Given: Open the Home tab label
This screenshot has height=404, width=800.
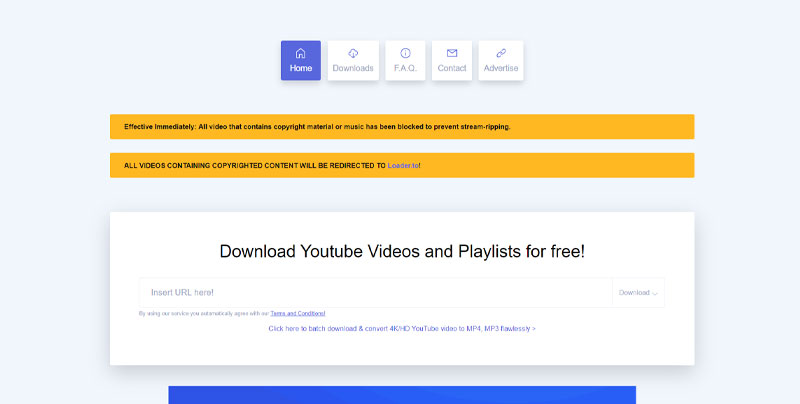Looking at the screenshot, I should pyautogui.click(x=300, y=68).
